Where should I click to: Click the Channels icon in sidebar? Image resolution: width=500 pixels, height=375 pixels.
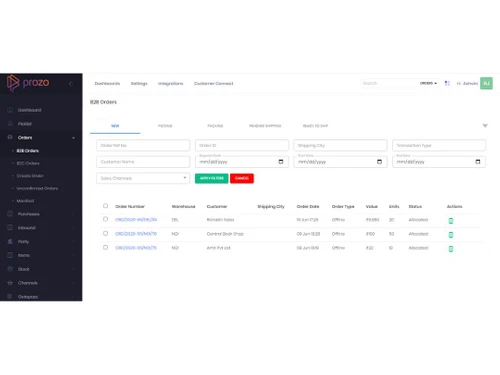pos(10,283)
